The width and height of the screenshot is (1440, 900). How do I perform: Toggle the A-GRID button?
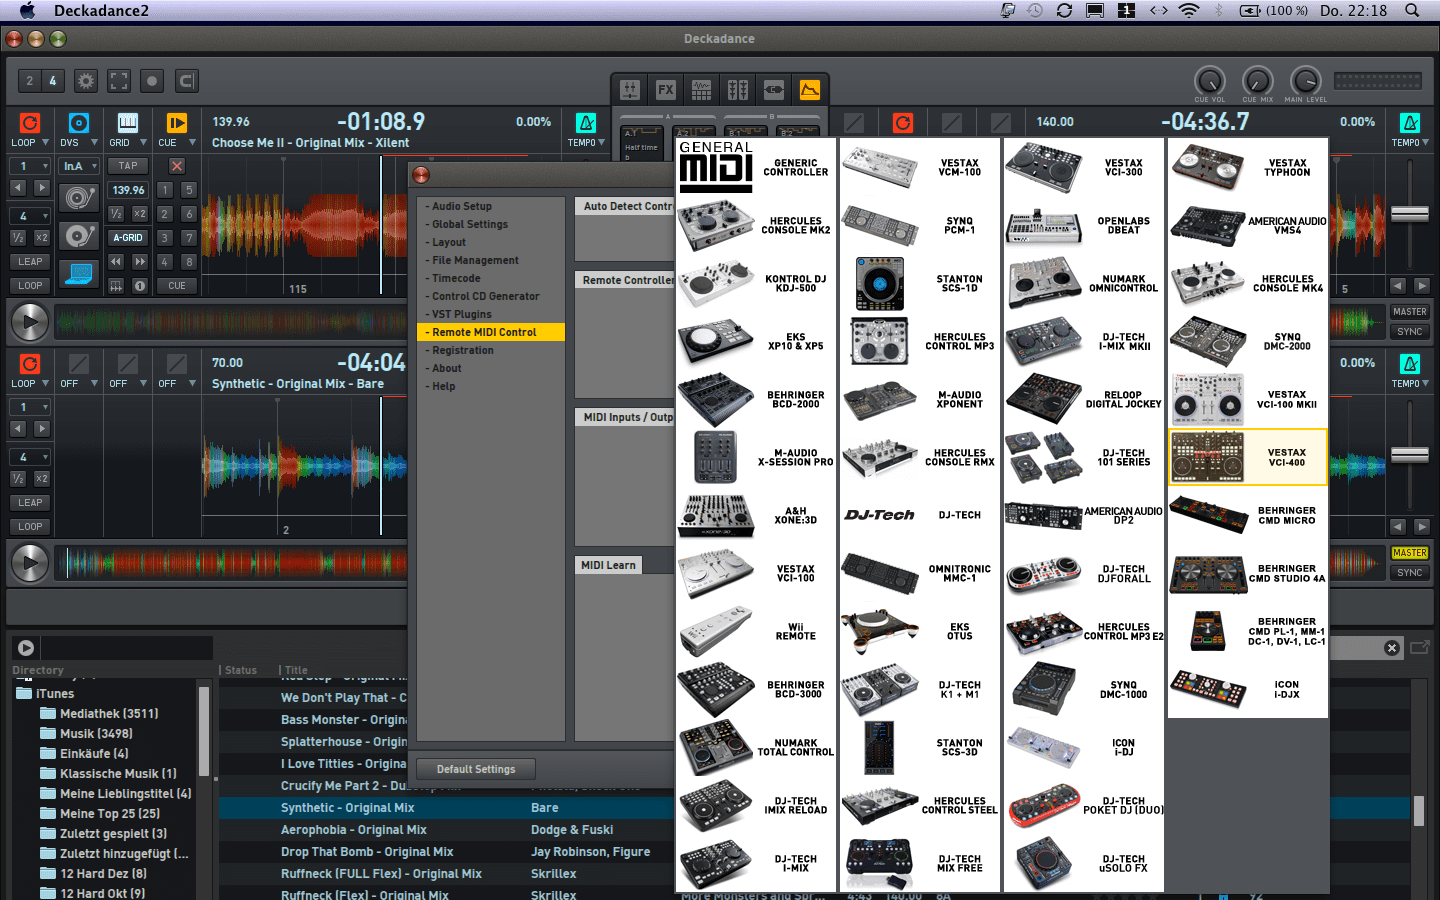(128, 238)
